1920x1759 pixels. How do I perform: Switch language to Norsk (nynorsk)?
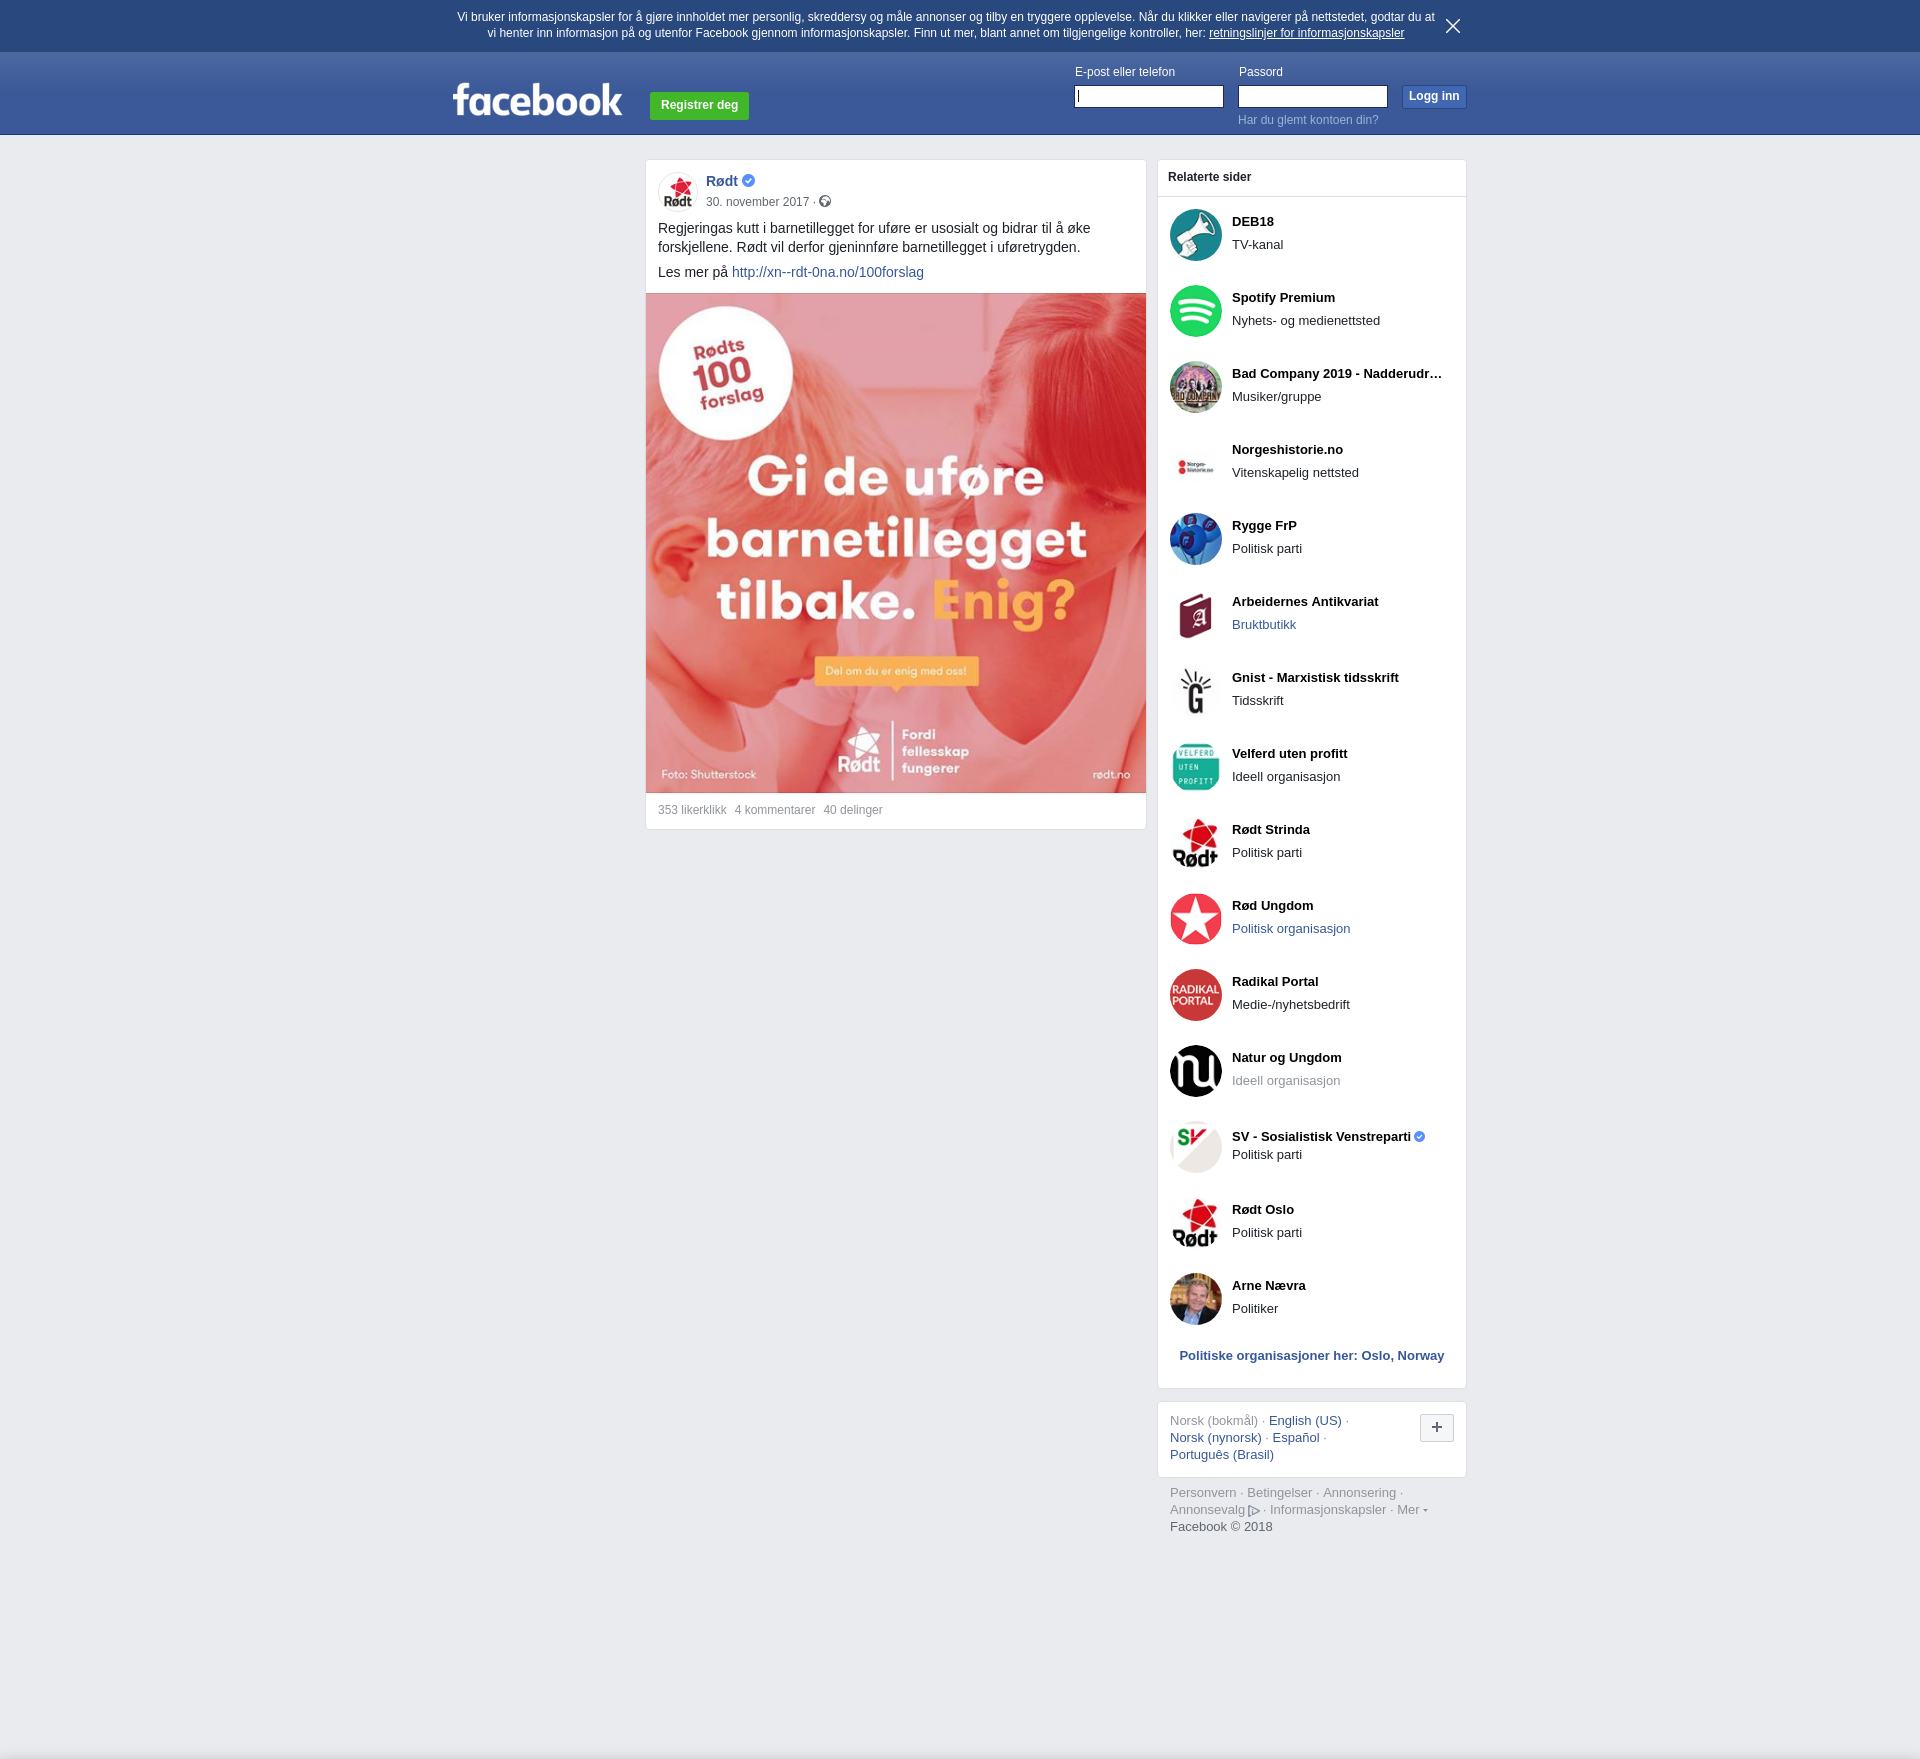click(1216, 1438)
